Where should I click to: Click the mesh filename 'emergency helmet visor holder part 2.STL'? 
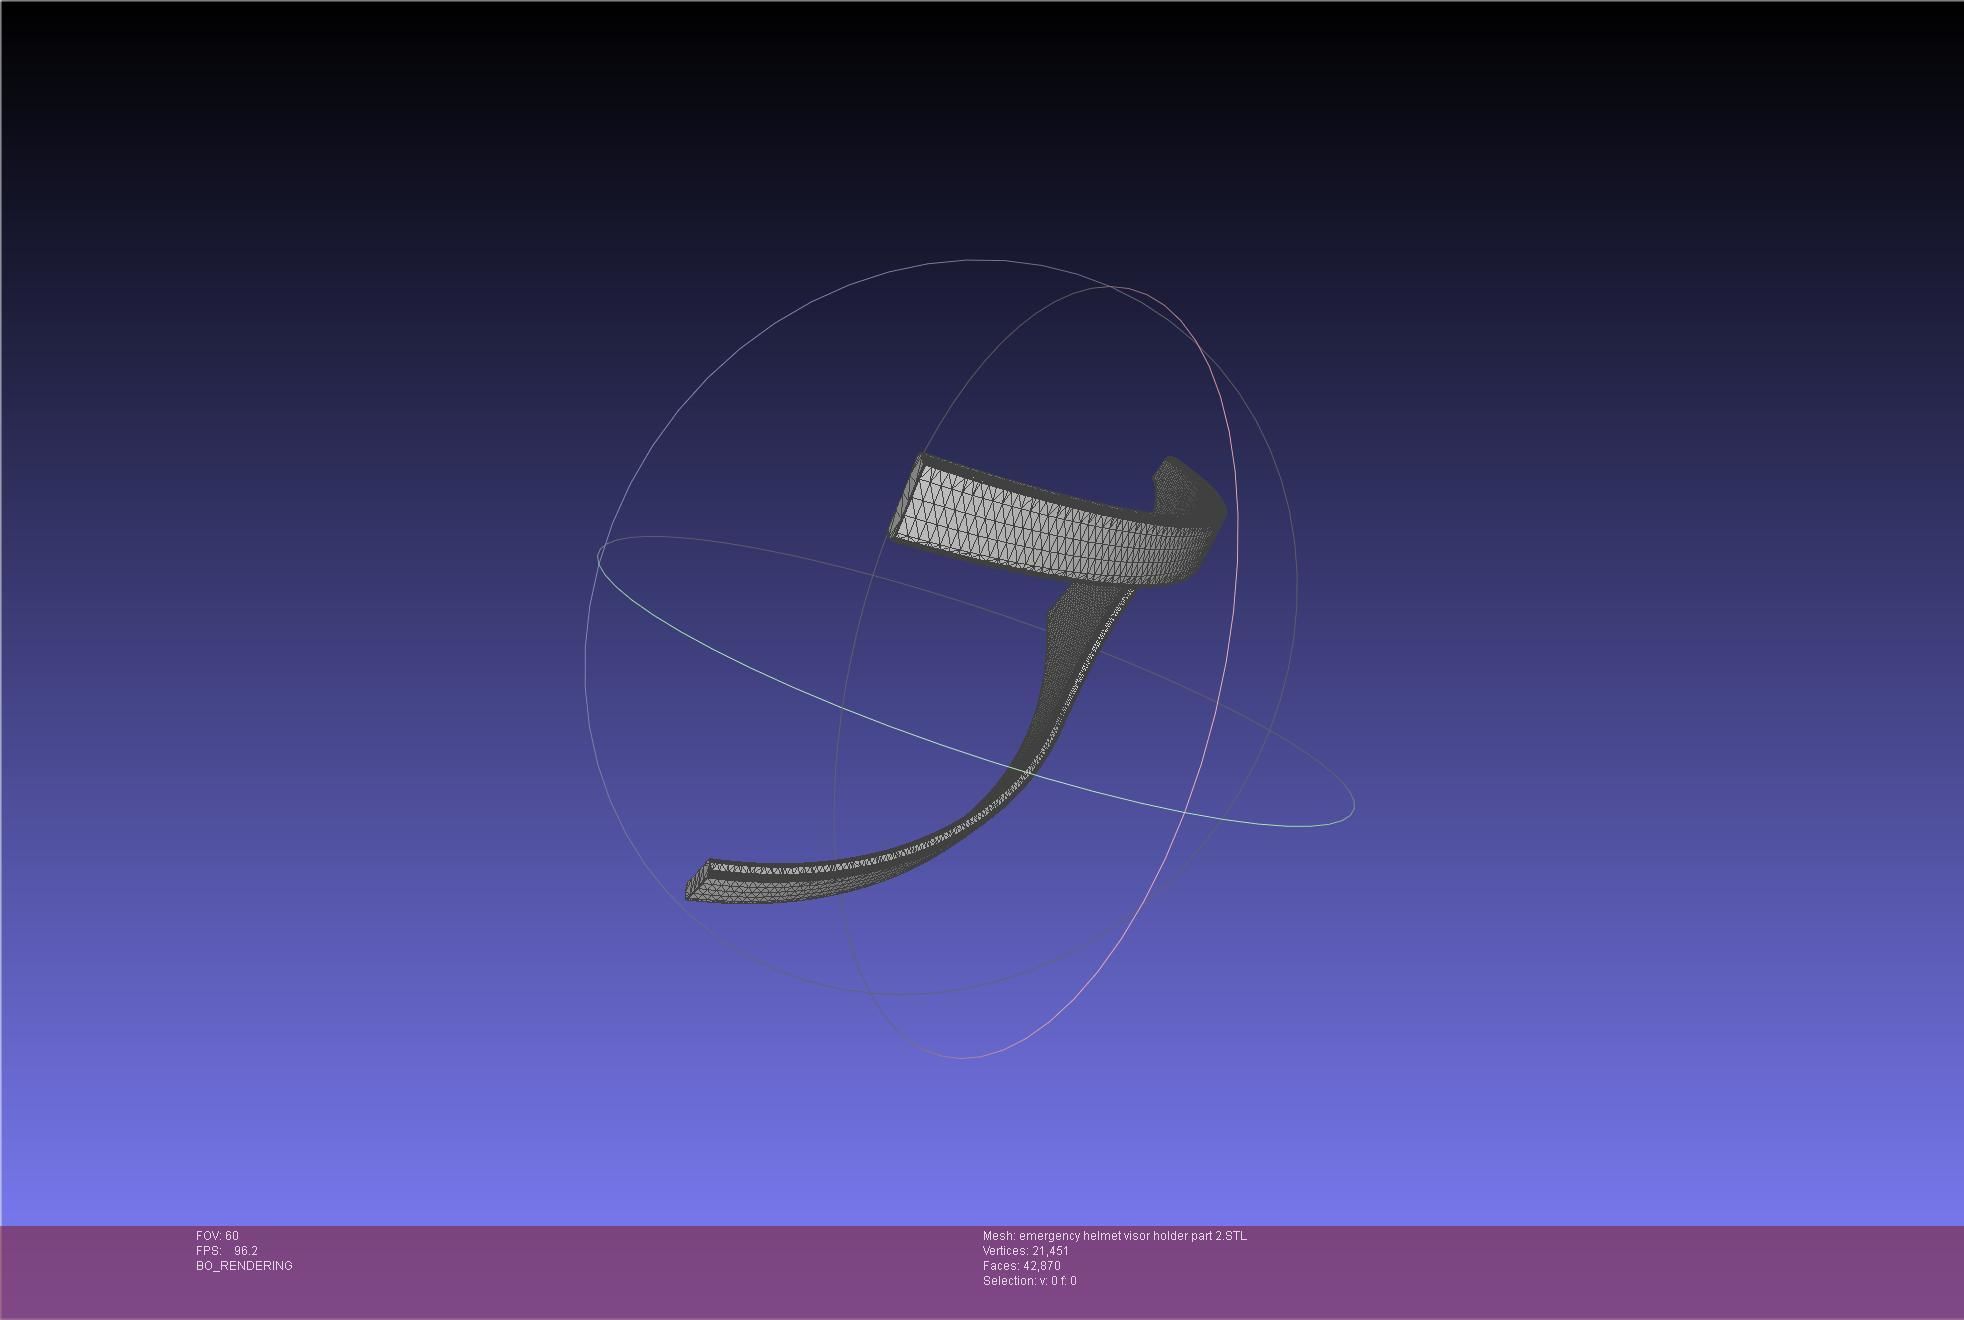(1133, 1236)
